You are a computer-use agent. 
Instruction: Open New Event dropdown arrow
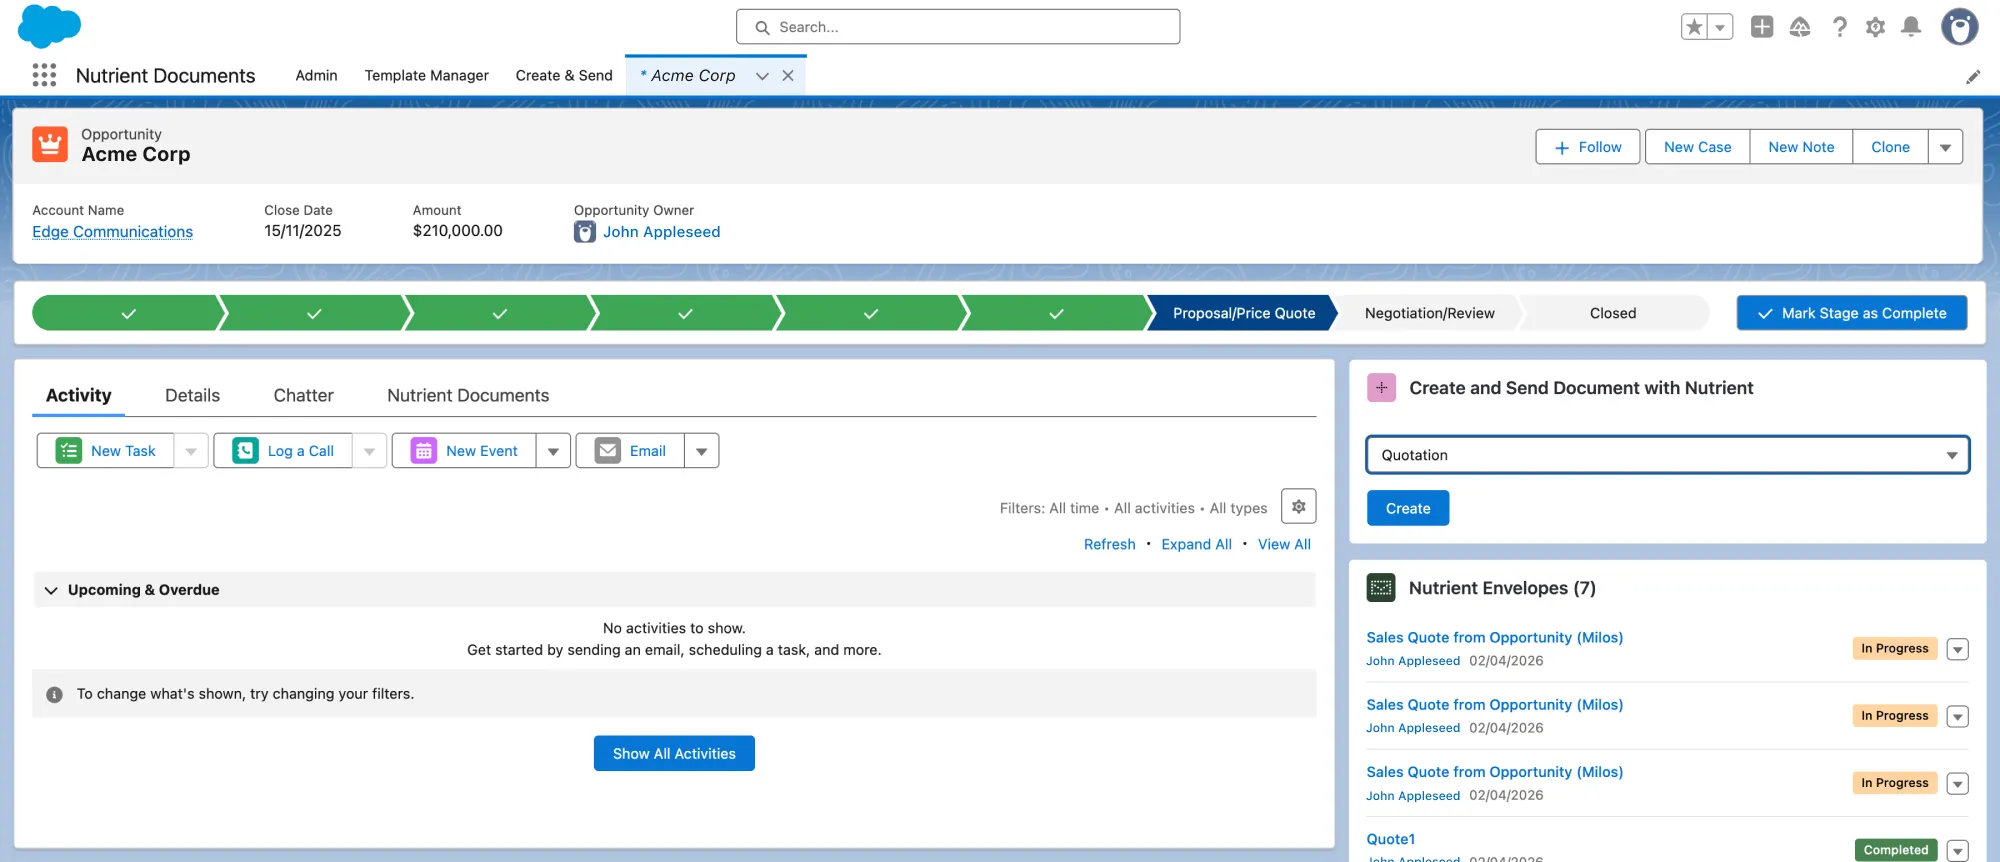553,451
